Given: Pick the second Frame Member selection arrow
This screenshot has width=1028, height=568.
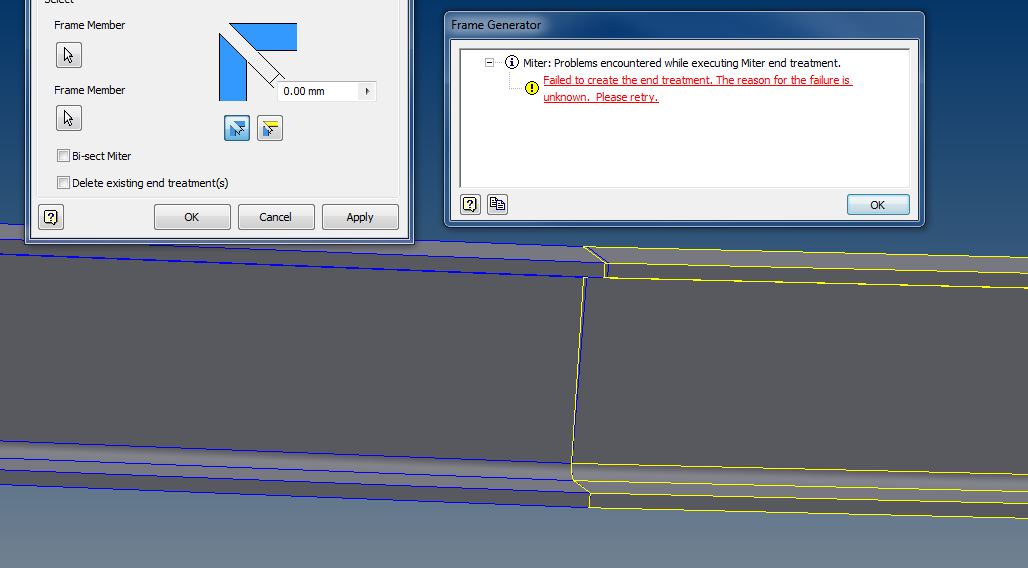Looking at the screenshot, I should 69,119.
